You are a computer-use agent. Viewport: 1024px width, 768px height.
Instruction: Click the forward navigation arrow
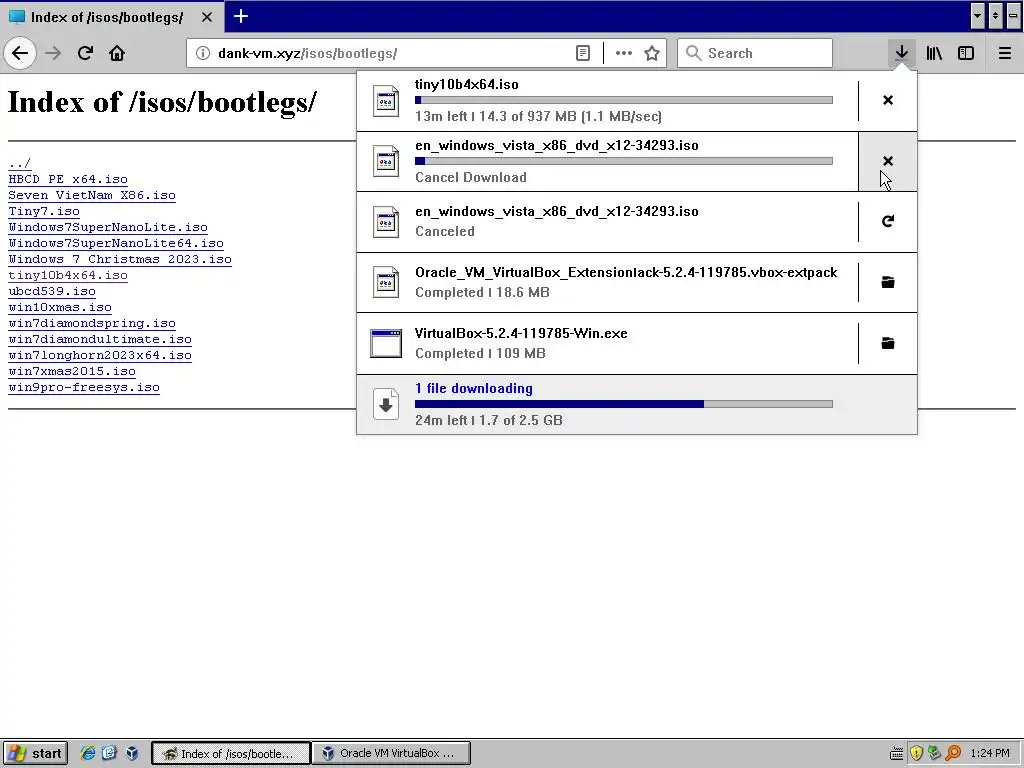tap(53, 53)
